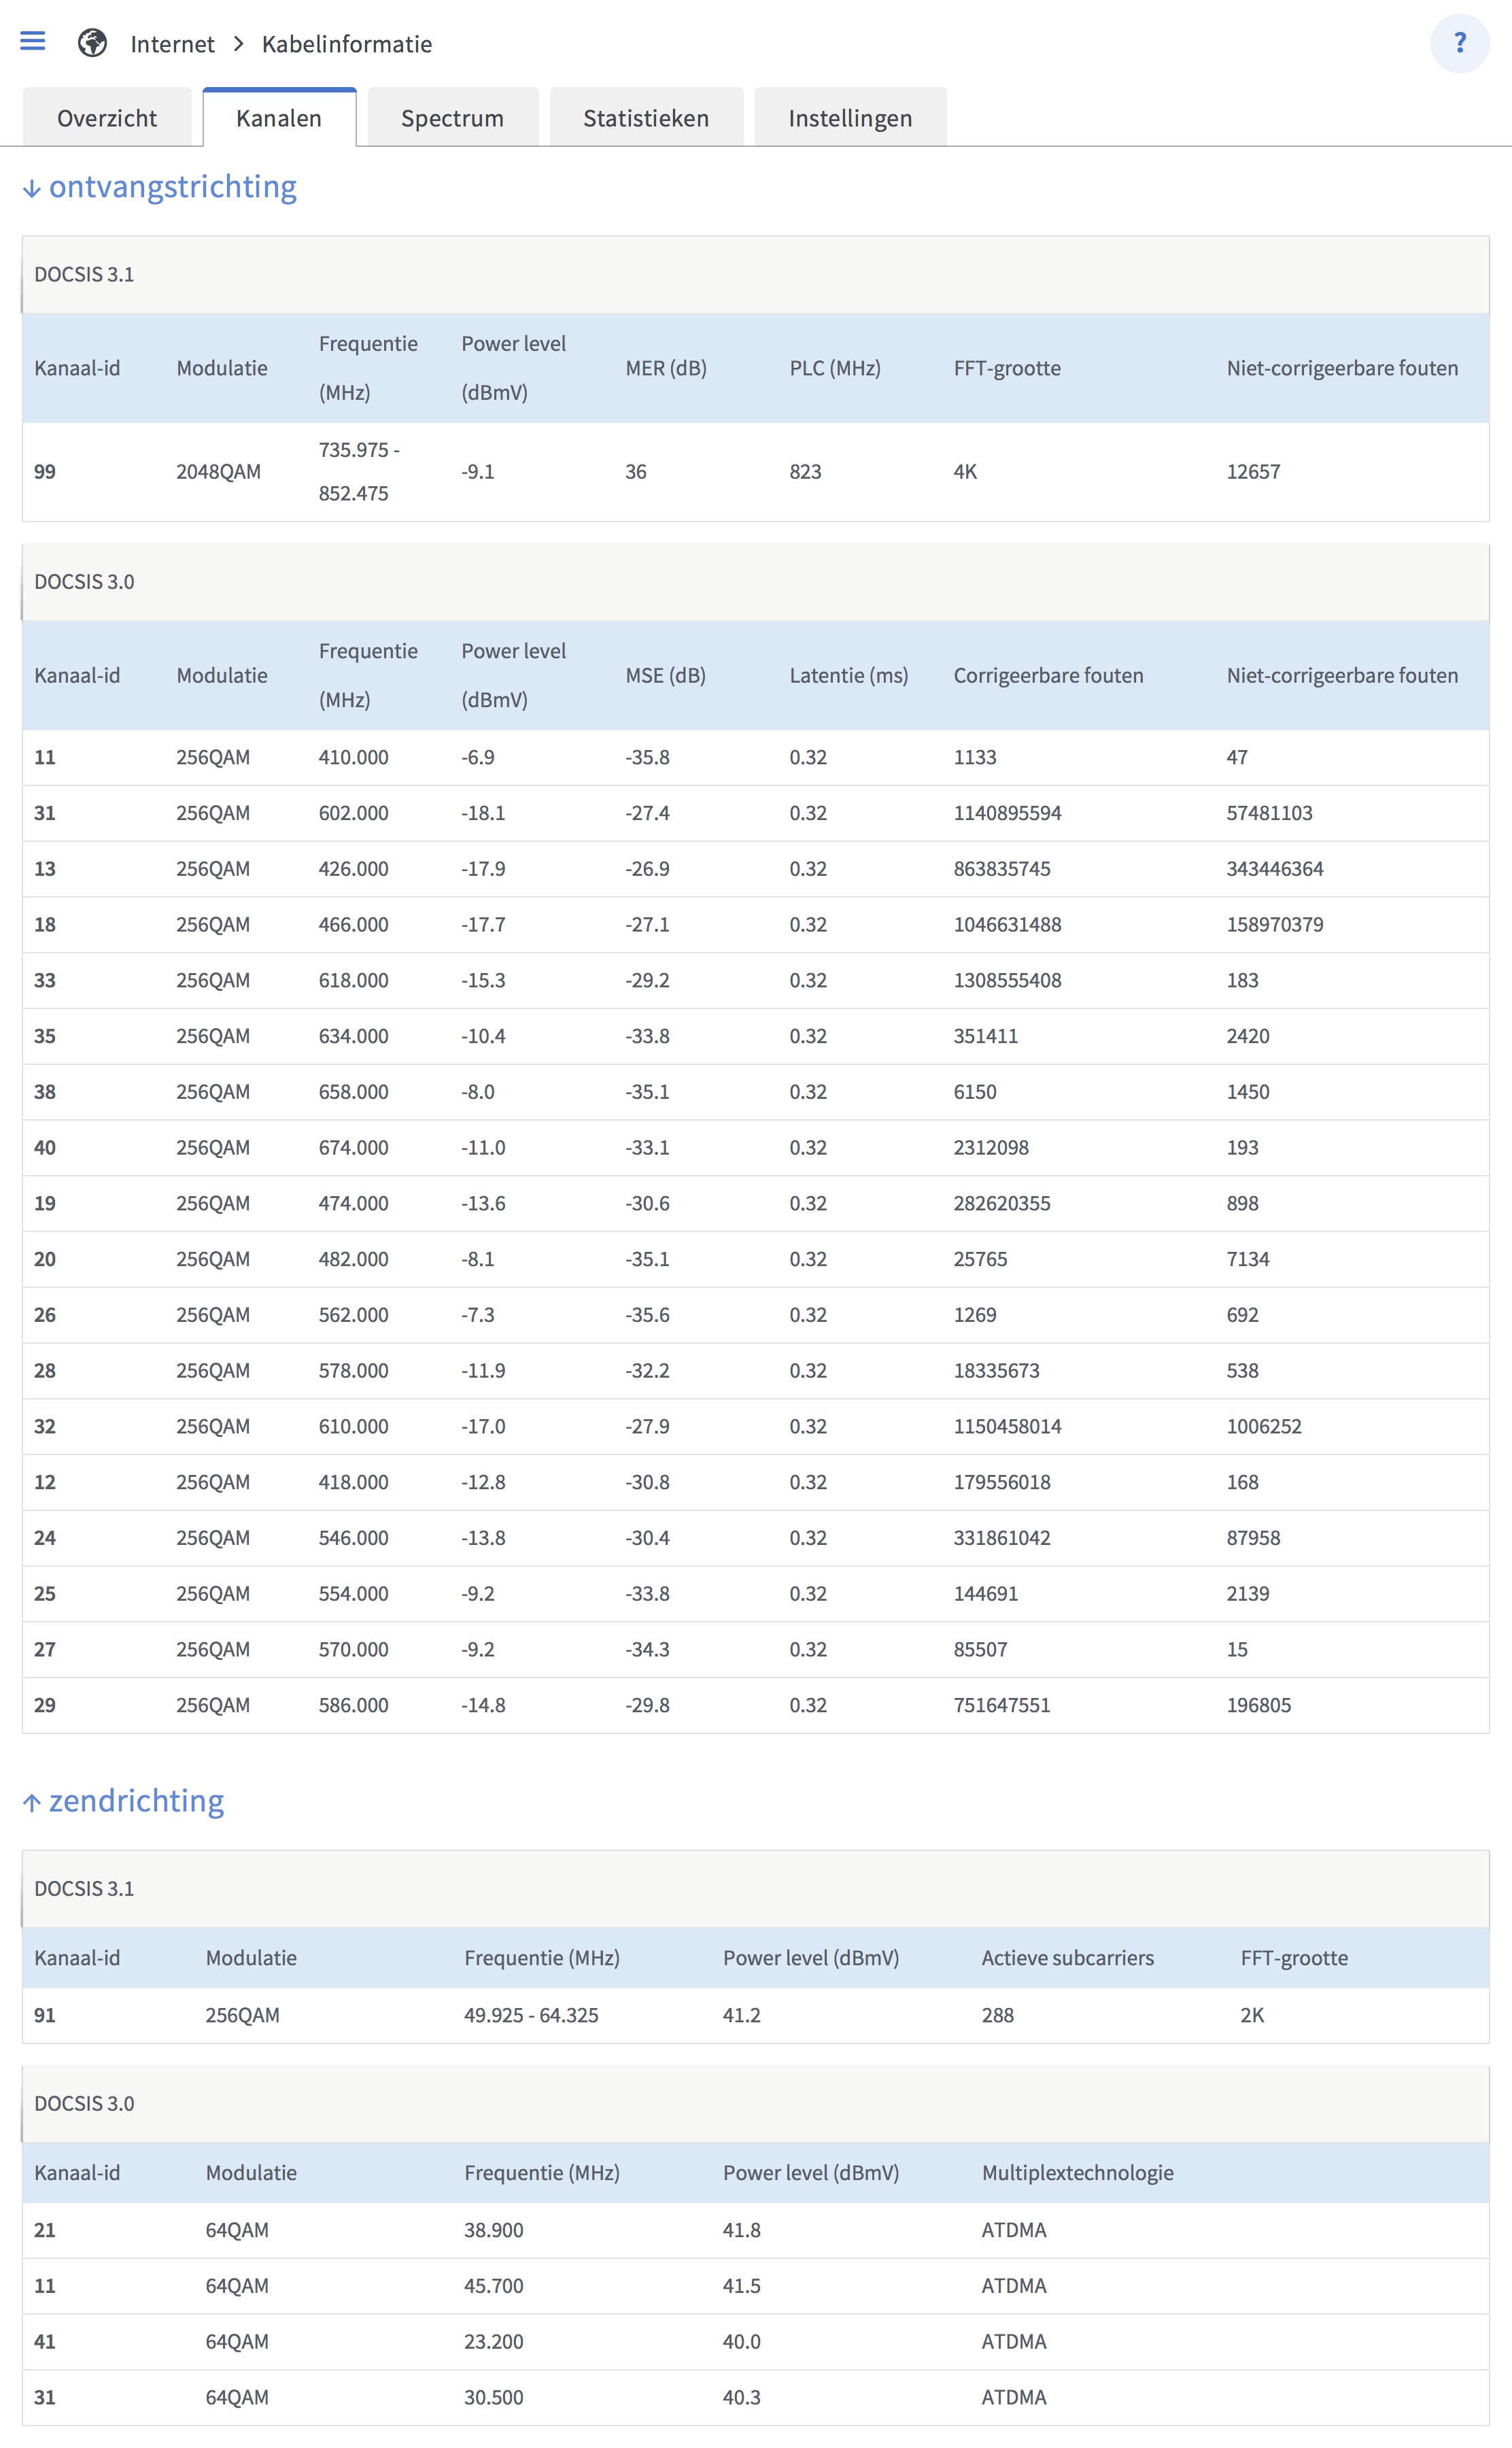Screen dimensions: 1512x2448
Task: Click the Niet-corrigeerbare fouten header in DOCSIS 3.0
Action: tap(1342, 675)
